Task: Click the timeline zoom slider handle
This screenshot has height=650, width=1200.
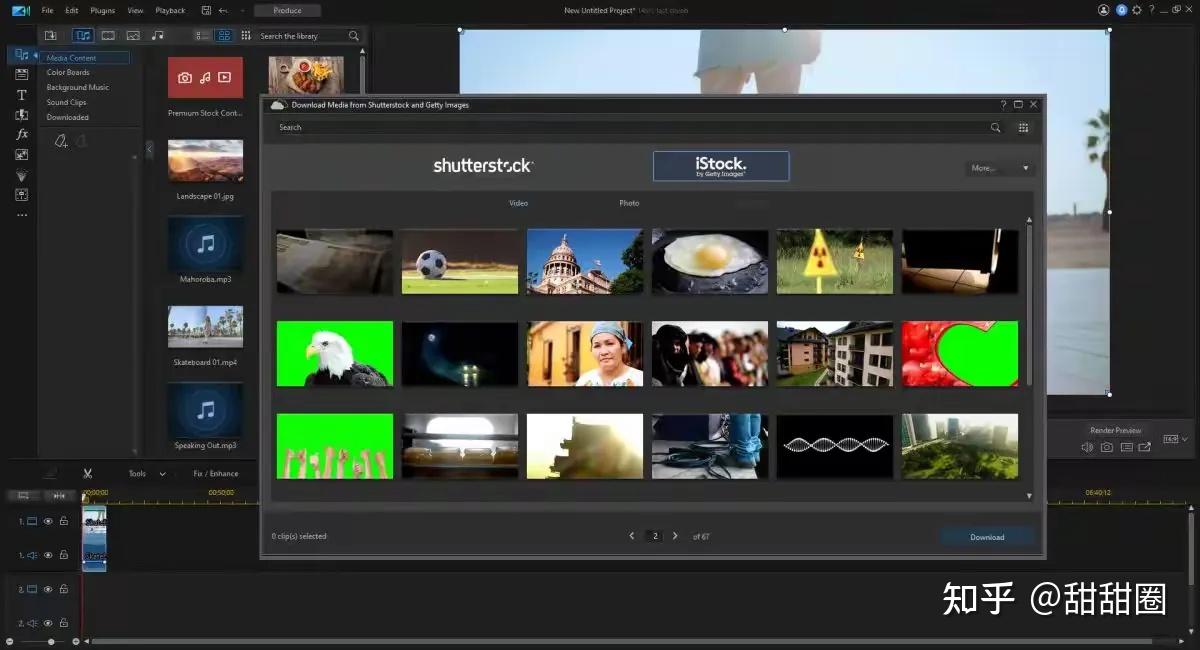Action: (50, 641)
